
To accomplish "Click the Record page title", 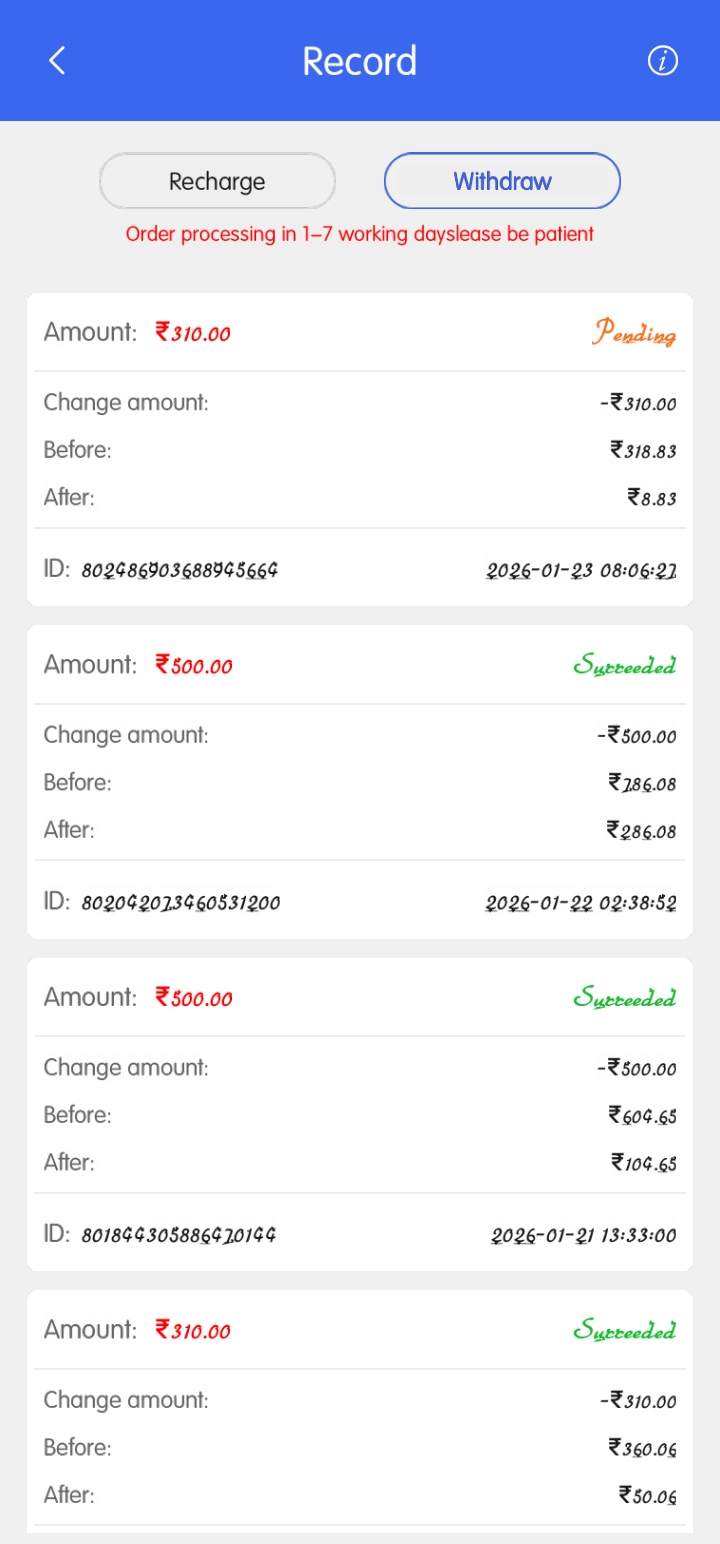I will [359, 61].
